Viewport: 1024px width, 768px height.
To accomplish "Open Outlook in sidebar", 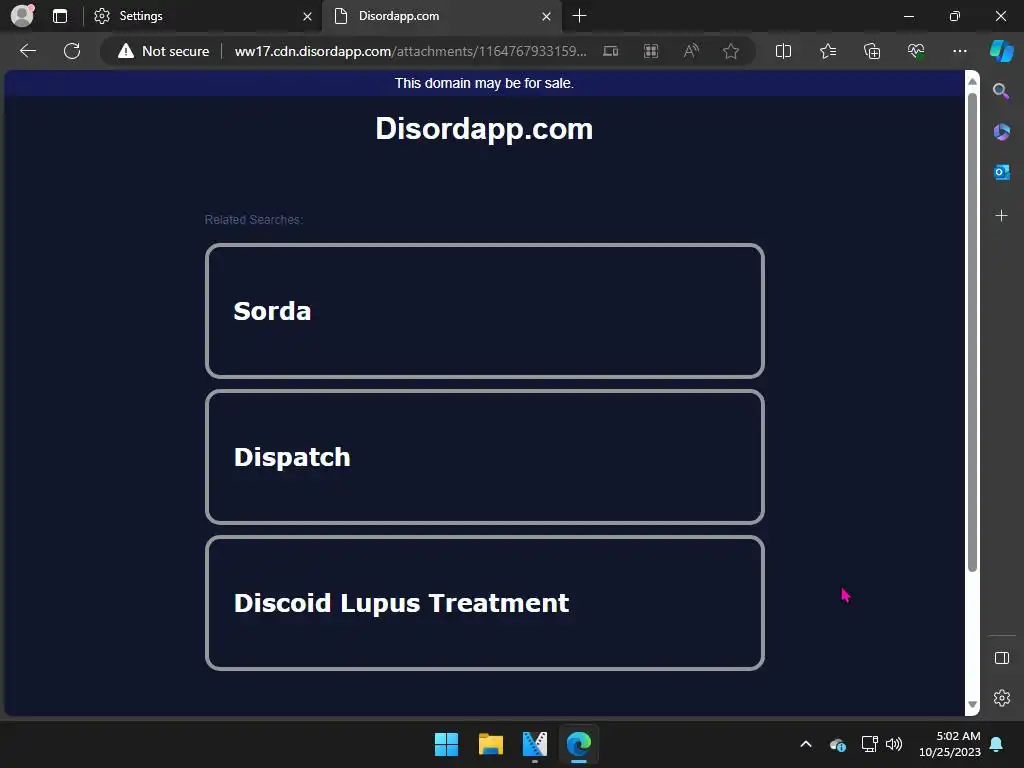I will pos(1001,172).
